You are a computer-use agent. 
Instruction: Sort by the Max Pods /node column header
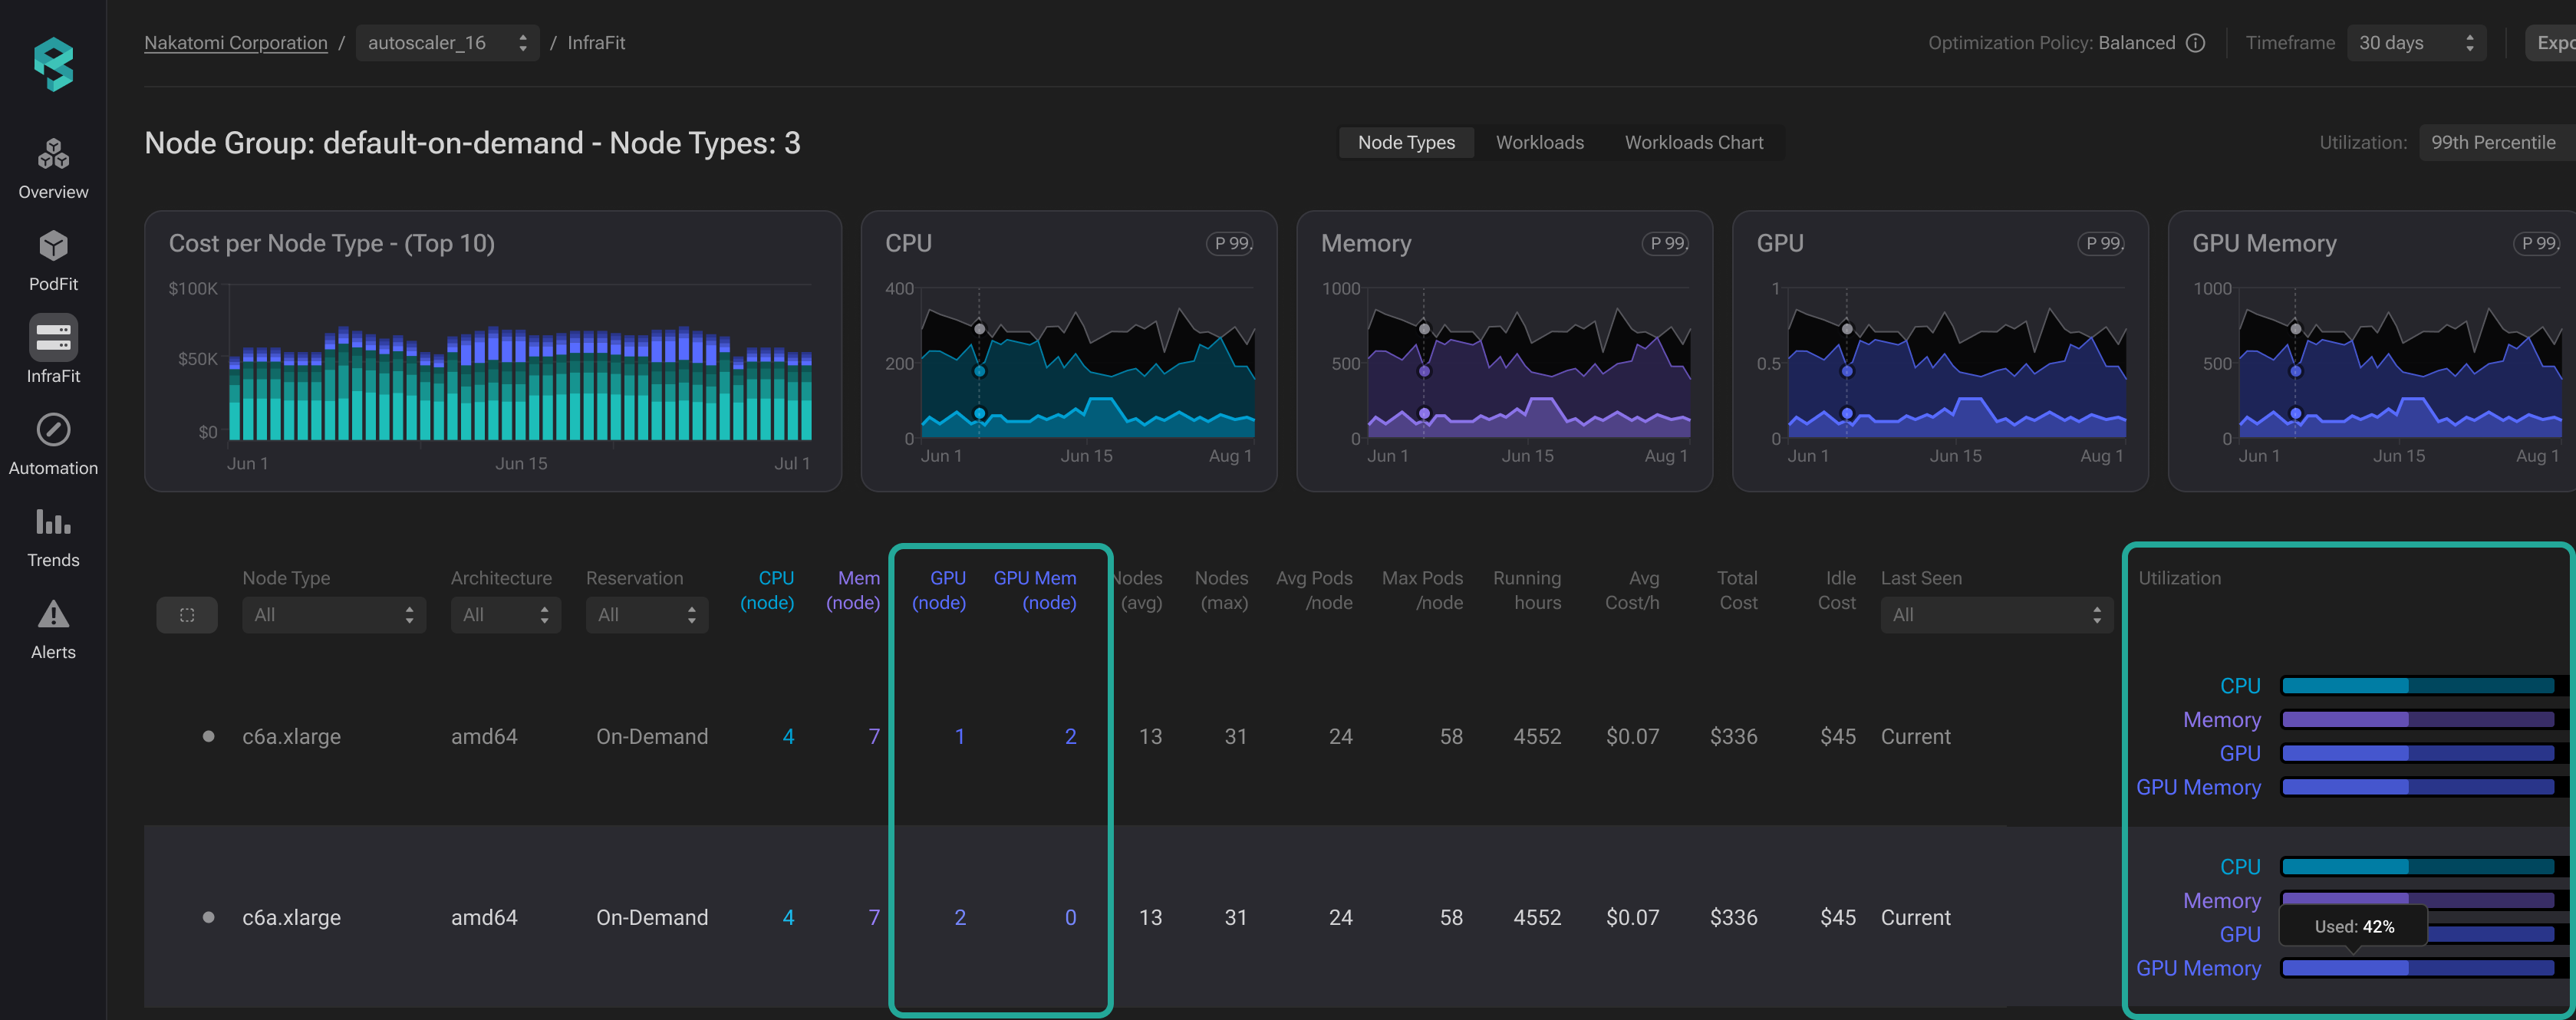[1422, 590]
